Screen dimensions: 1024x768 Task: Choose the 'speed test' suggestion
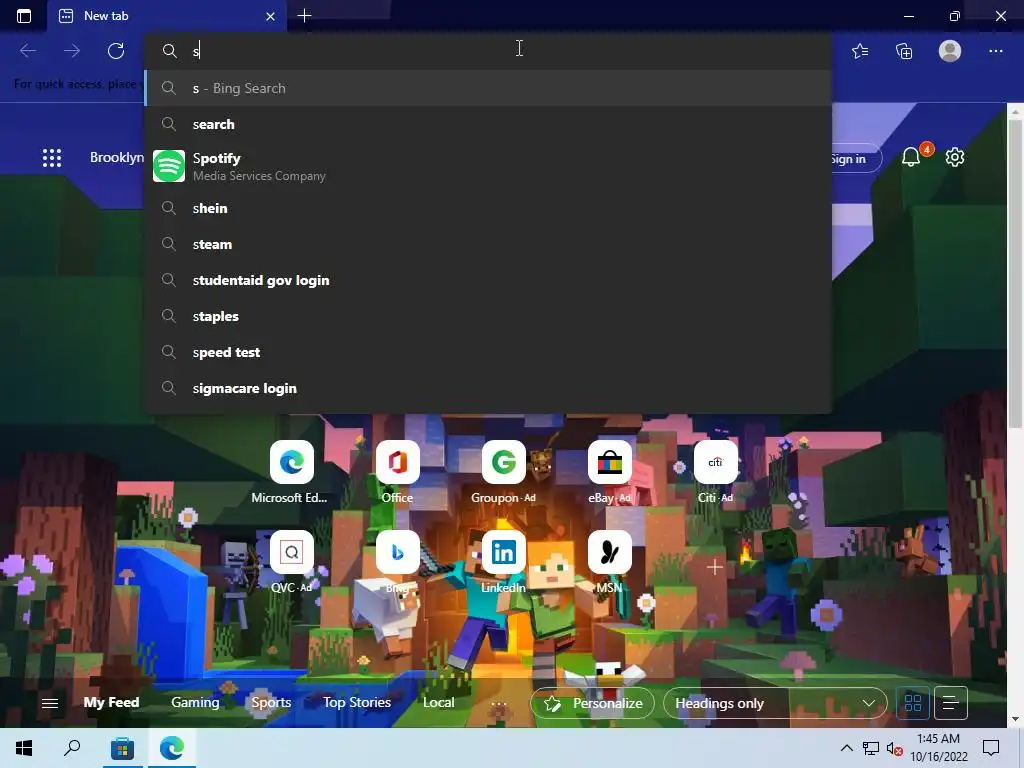pos(488,352)
